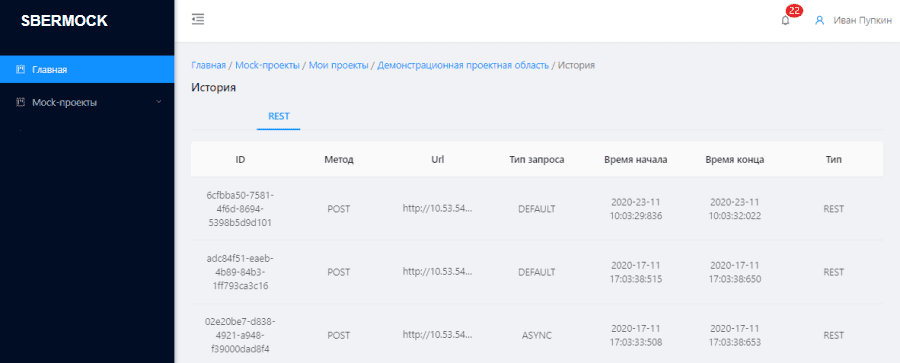Click the Метод column header
Image resolution: width=900 pixels, height=363 pixels.
pyautogui.click(x=339, y=160)
